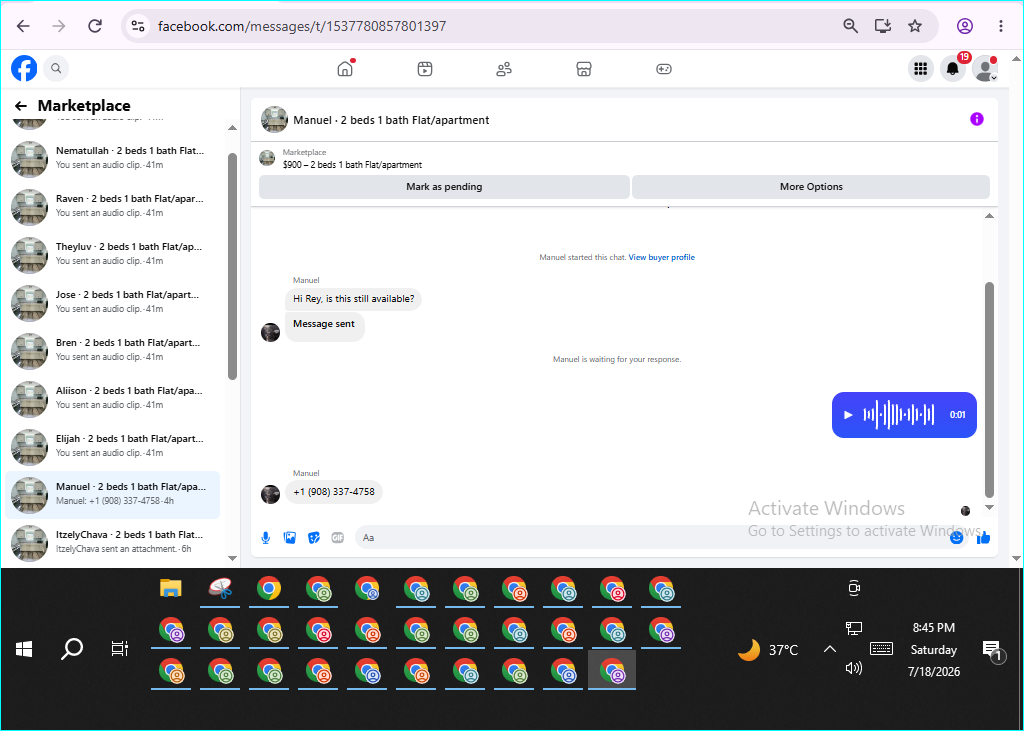The image size is (1024, 731).
Task: Open the Facebook logo home link
Action: pos(24,68)
